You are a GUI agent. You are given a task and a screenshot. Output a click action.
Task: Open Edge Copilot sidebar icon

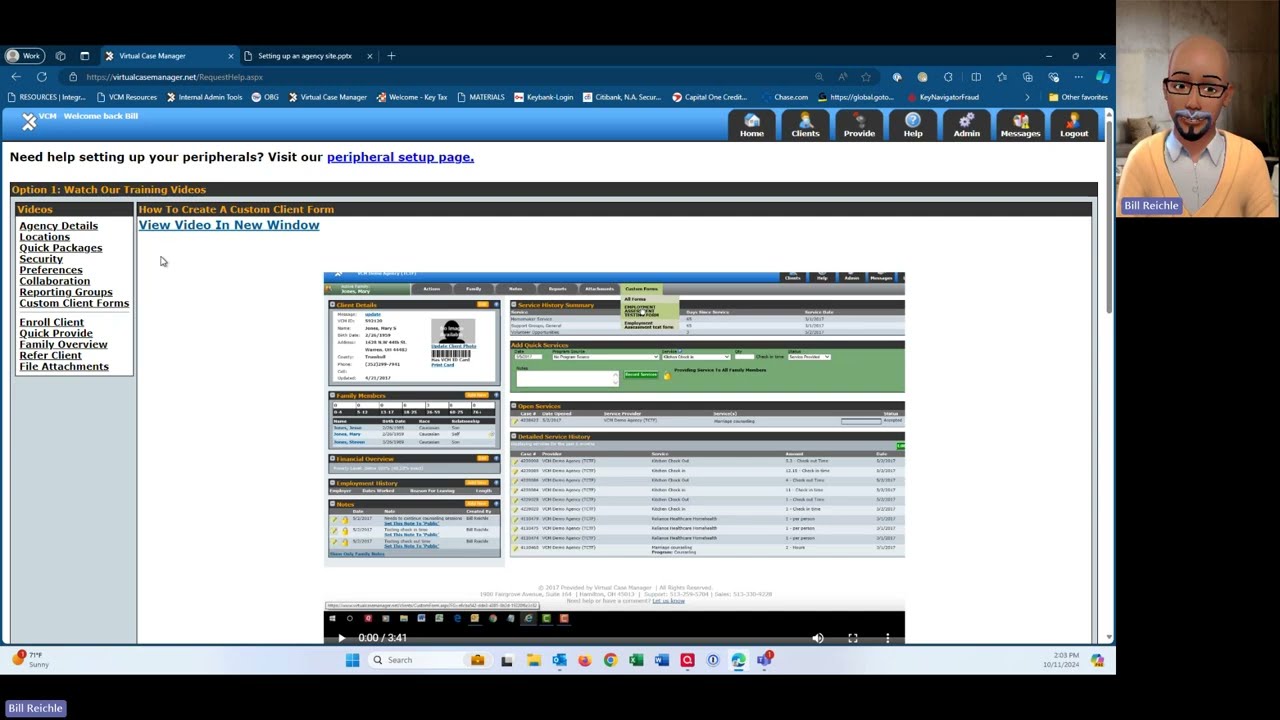(x=1102, y=77)
